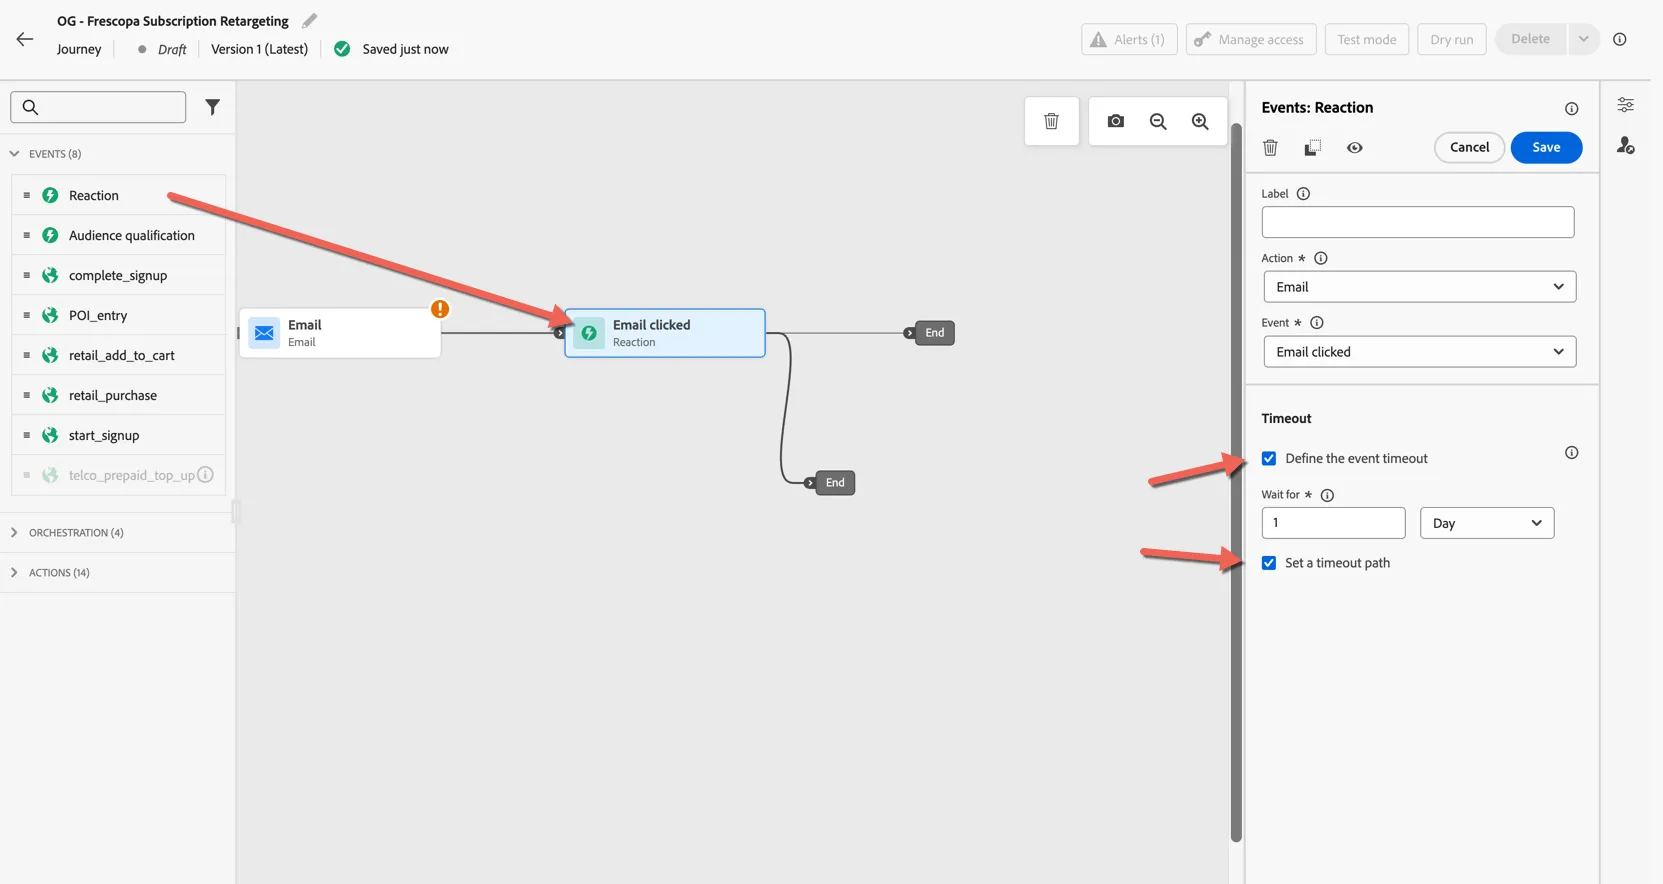Show info for the Action field
1663x884 pixels.
tap(1320, 258)
